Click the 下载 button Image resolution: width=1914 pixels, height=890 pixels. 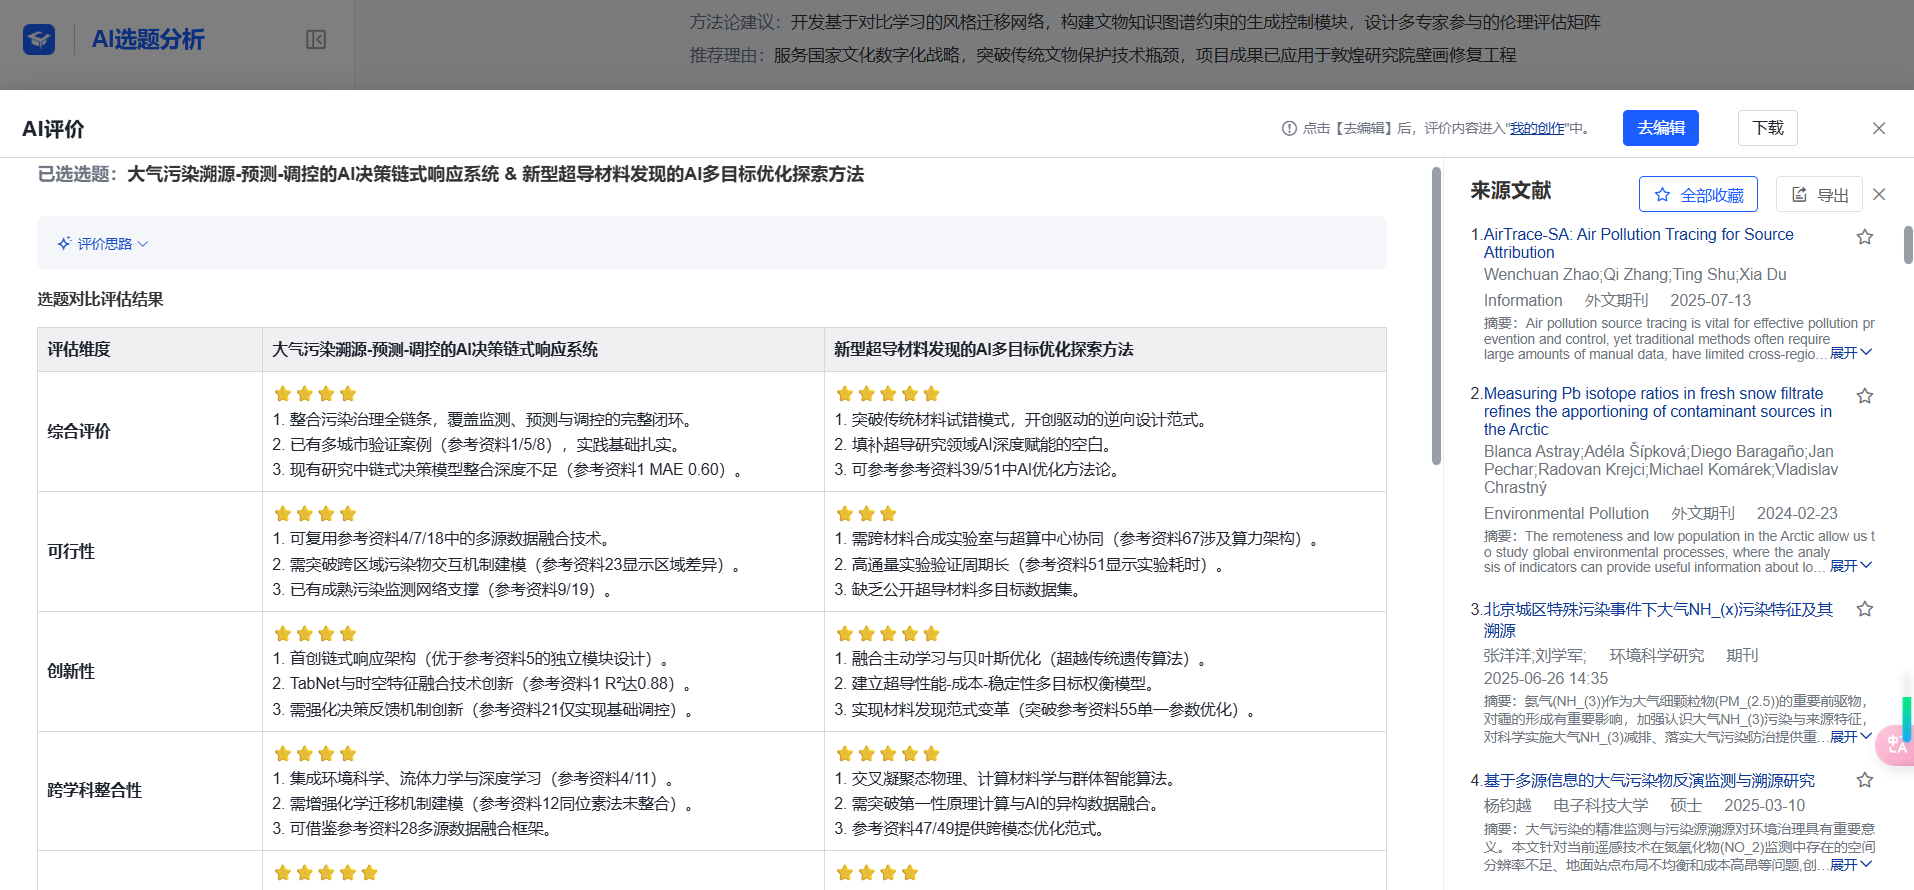pyautogui.click(x=1767, y=128)
